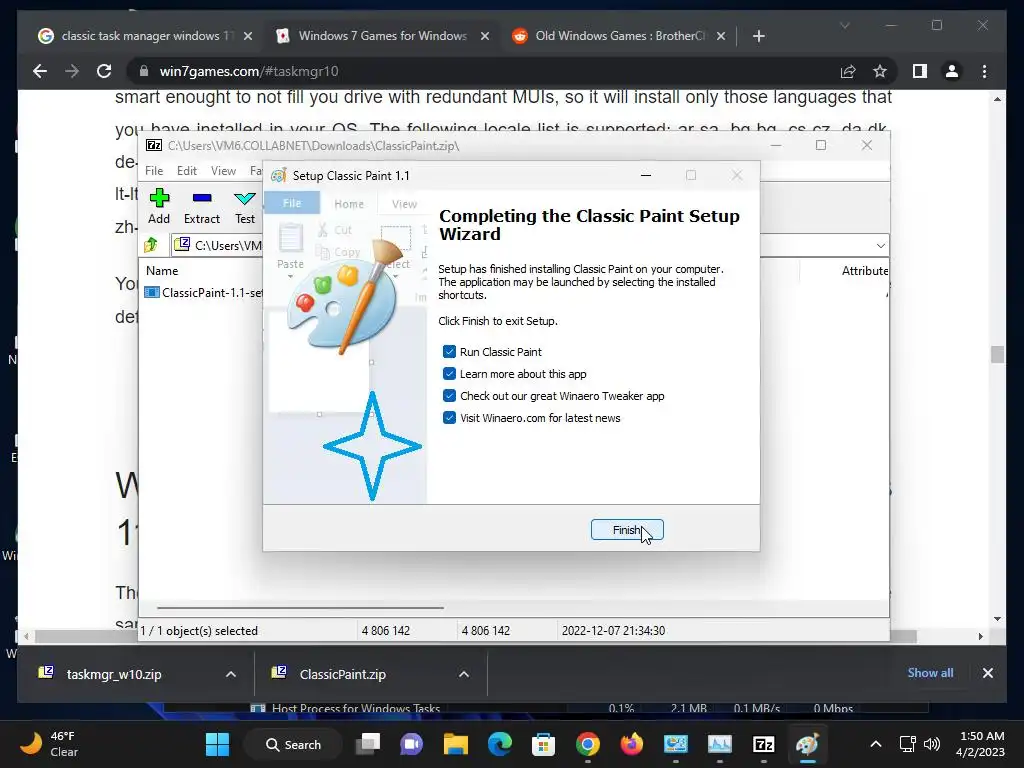Image resolution: width=1024 pixels, height=768 pixels.
Task: Click the Extract icon in 7-Zip toolbar
Action: 202,206
